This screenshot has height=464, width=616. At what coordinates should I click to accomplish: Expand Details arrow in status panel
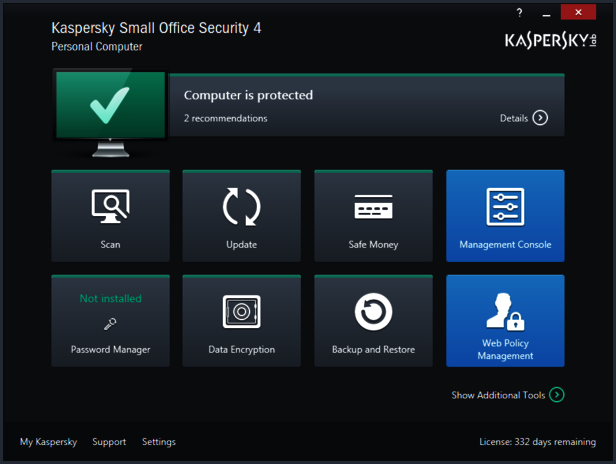(x=540, y=118)
